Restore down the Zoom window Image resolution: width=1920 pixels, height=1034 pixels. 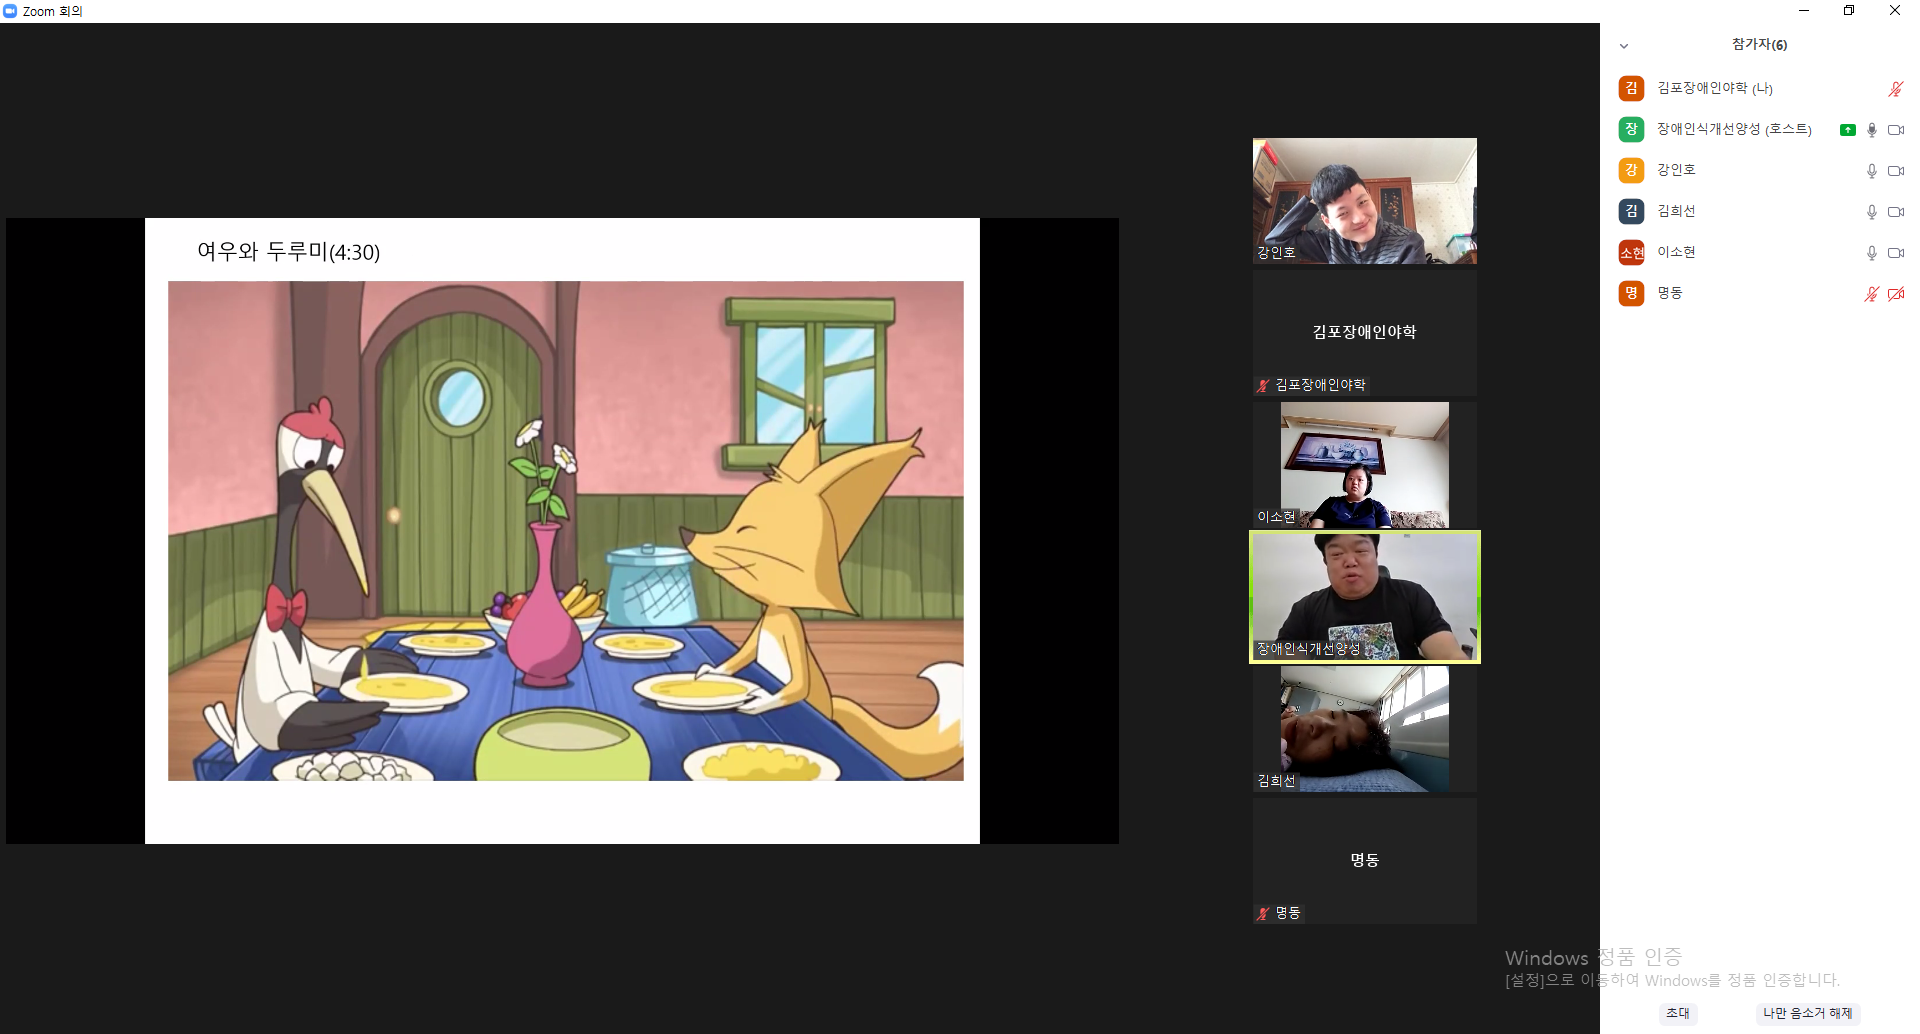point(1849,11)
